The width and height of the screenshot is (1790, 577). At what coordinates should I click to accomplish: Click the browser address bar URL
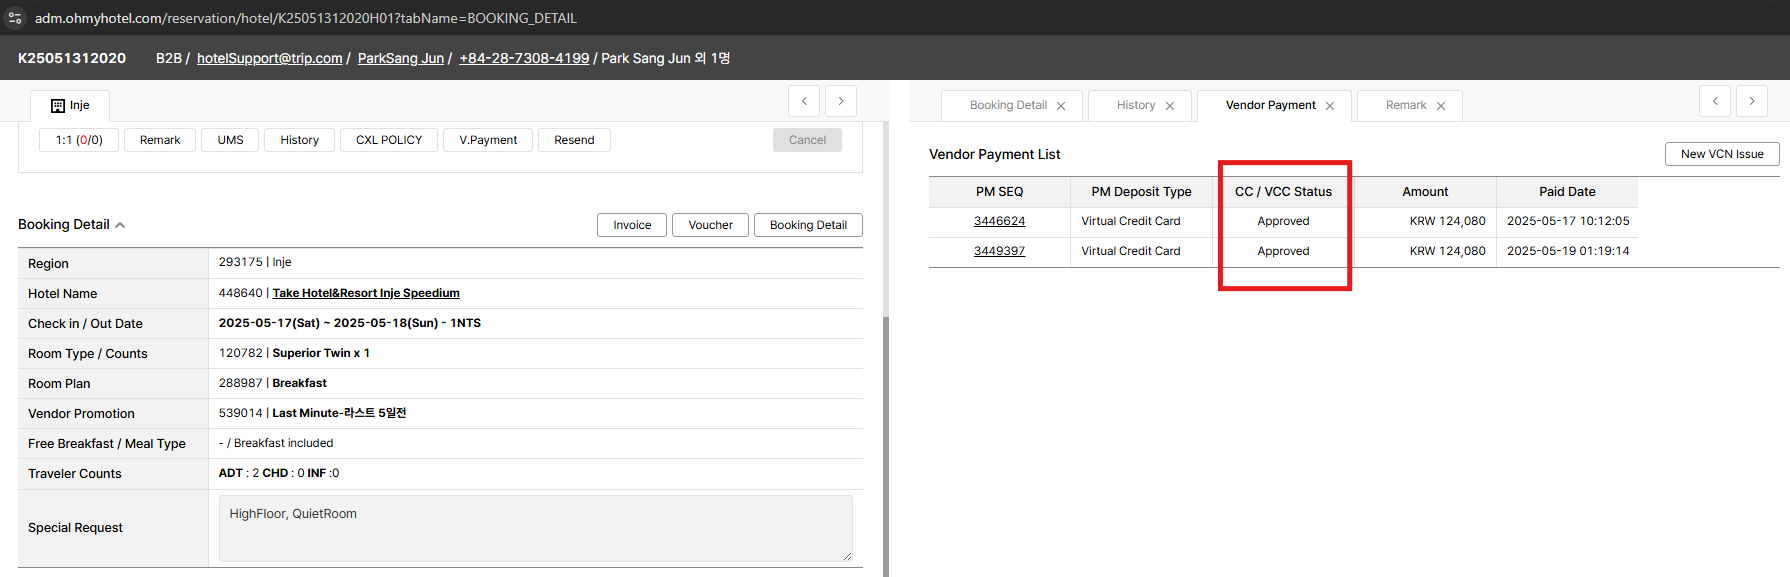coord(305,18)
